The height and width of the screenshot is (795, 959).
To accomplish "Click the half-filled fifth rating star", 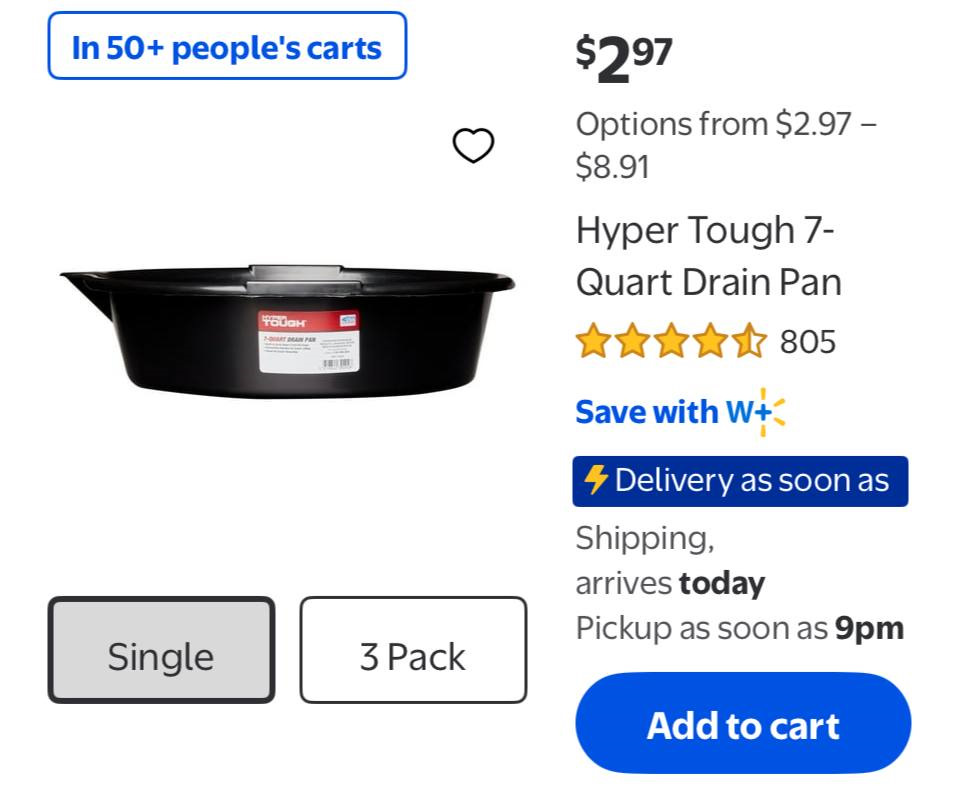I will point(748,342).
